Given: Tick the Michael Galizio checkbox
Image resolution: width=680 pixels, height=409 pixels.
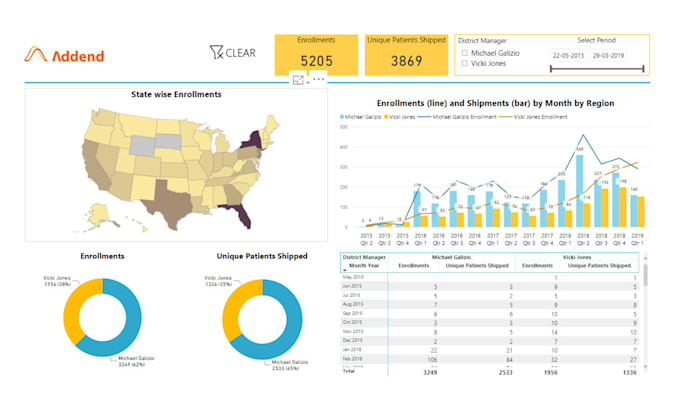Looking at the screenshot, I should (x=464, y=53).
